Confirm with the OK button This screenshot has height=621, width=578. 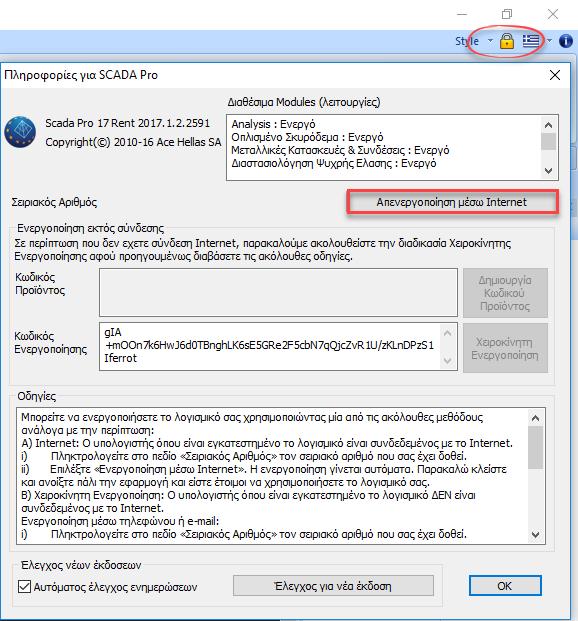click(505, 586)
